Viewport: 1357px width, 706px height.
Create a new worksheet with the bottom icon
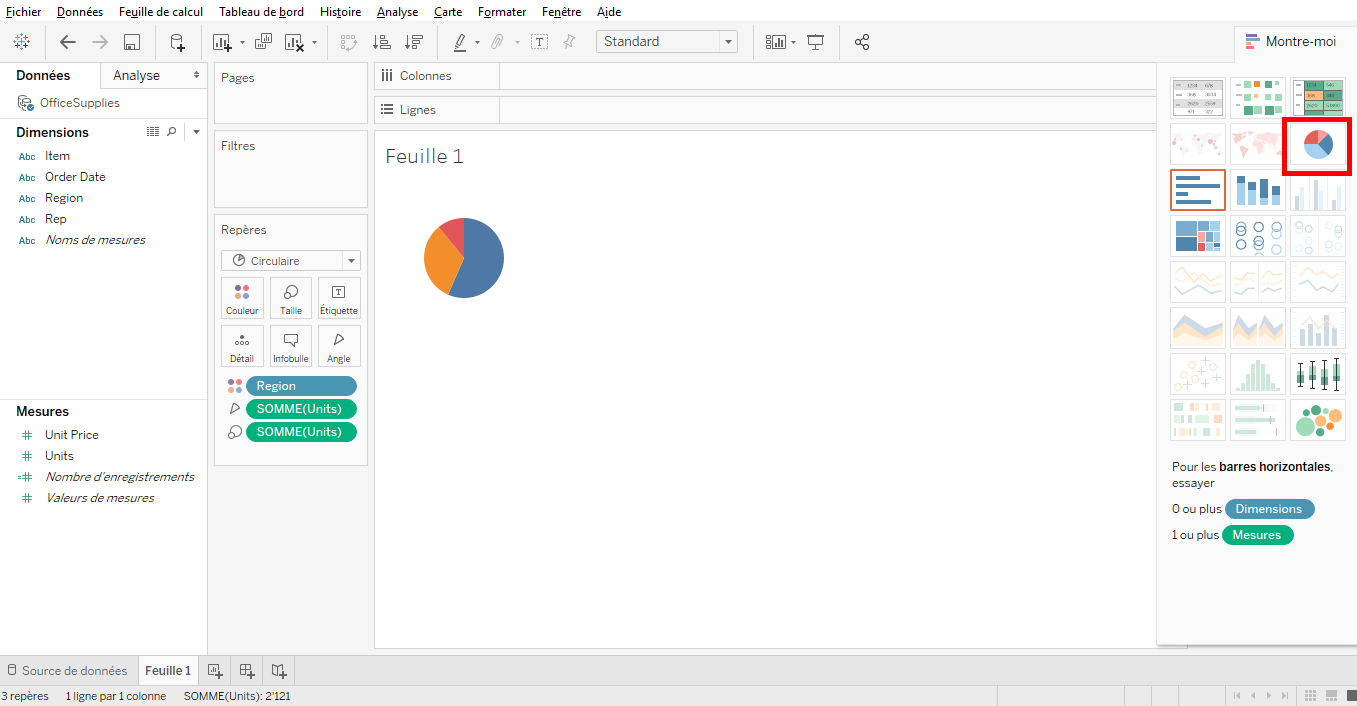pyautogui.click(x=213, y=670)
